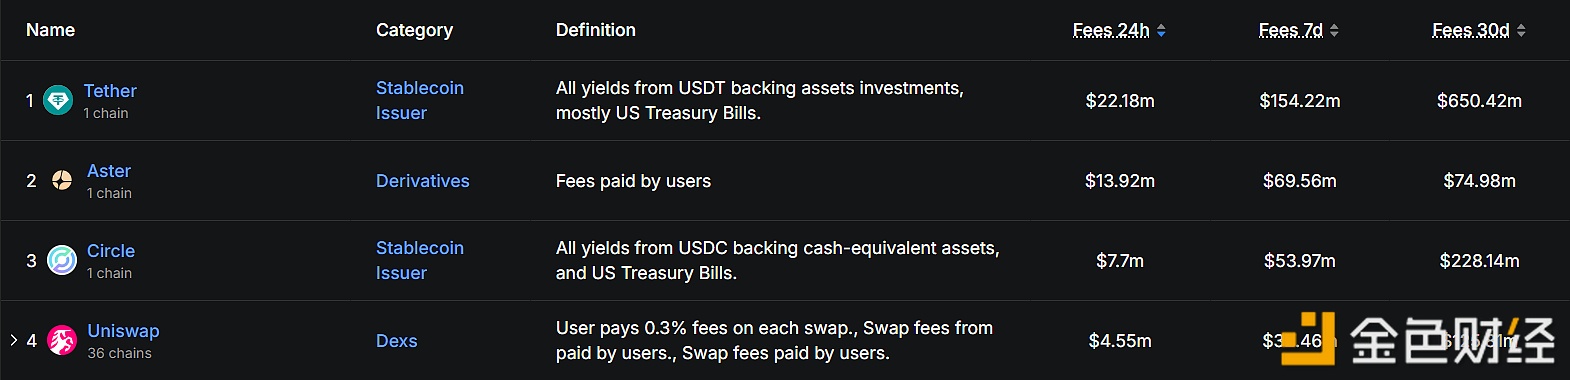1570x380 pixels.
Task: Open the Uniswap protocol link
Action: [x=123, y=331]
